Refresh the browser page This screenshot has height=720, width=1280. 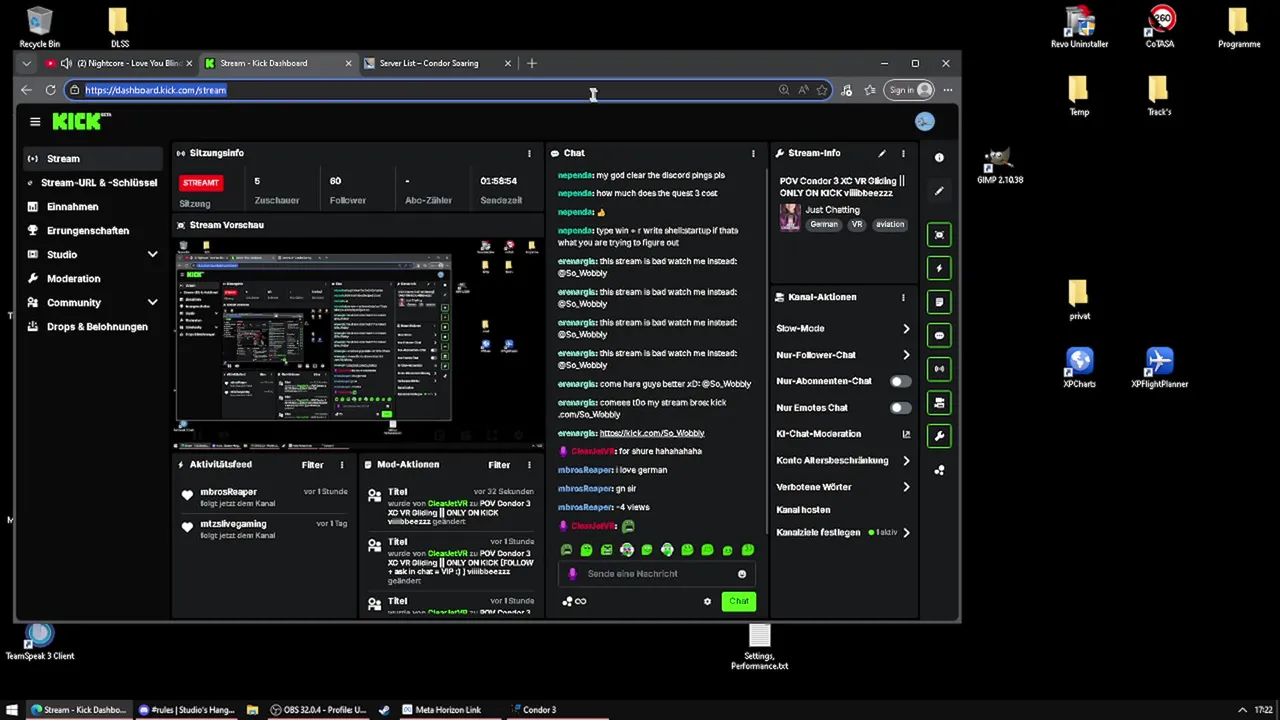[50, 90]
